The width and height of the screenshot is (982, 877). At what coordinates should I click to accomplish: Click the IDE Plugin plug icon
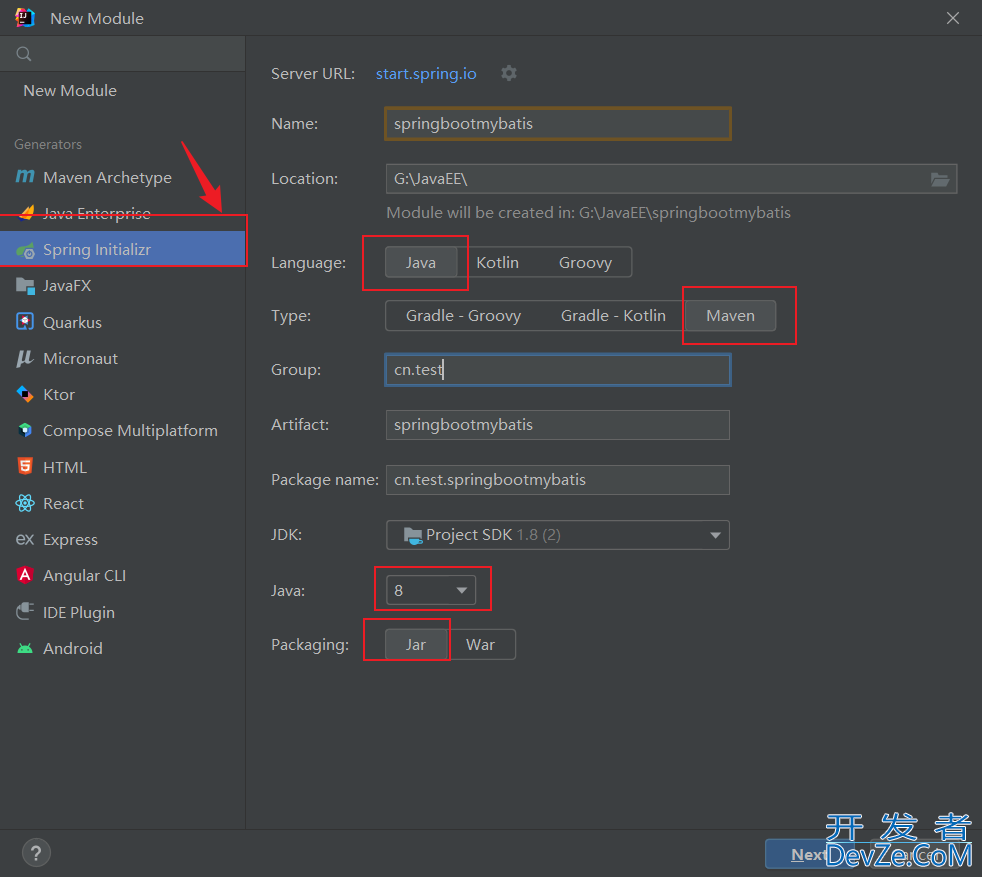[25, 611]
